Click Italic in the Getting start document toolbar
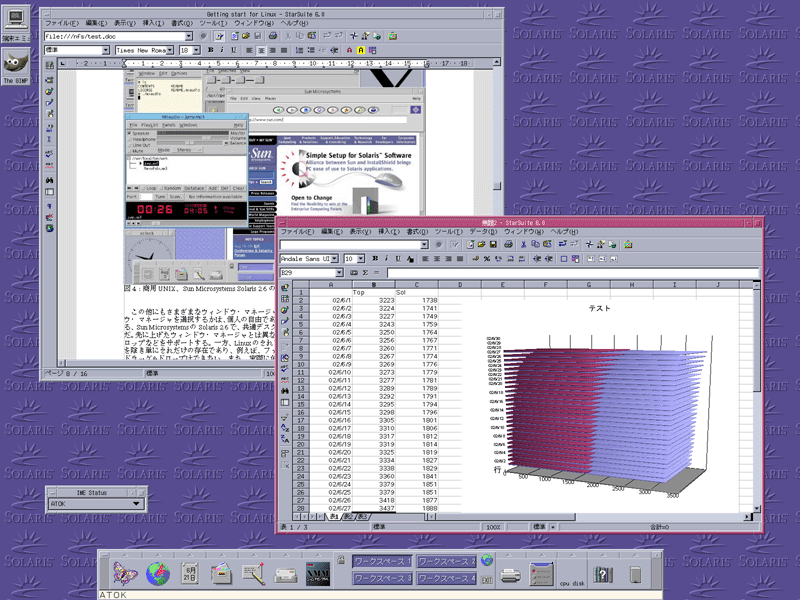This screenshot has height=600, width=800. pyautogui.click(x=221, y=50)
